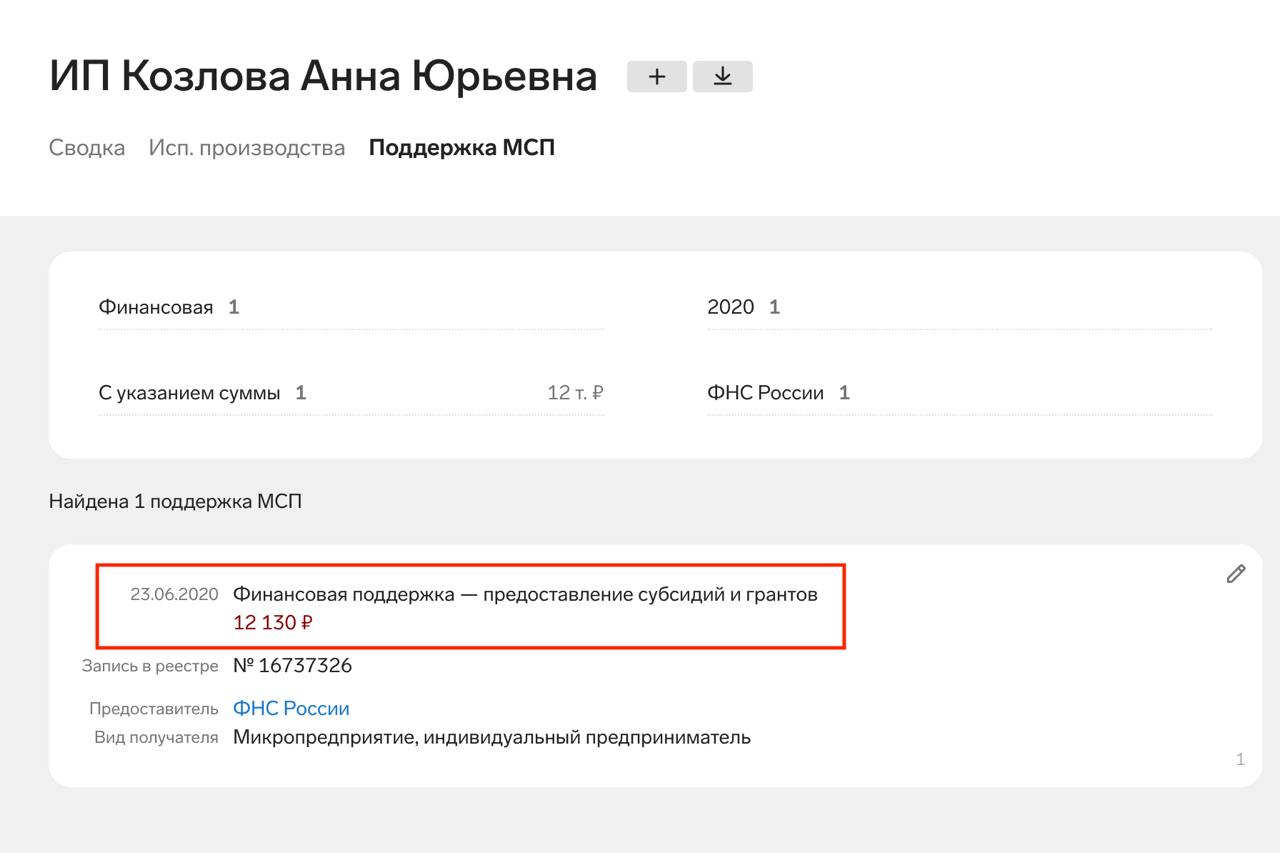Screen dimensions: 1280x853
Task: Click the Микропредприятие recipient type value
Action: coord(491,737)
